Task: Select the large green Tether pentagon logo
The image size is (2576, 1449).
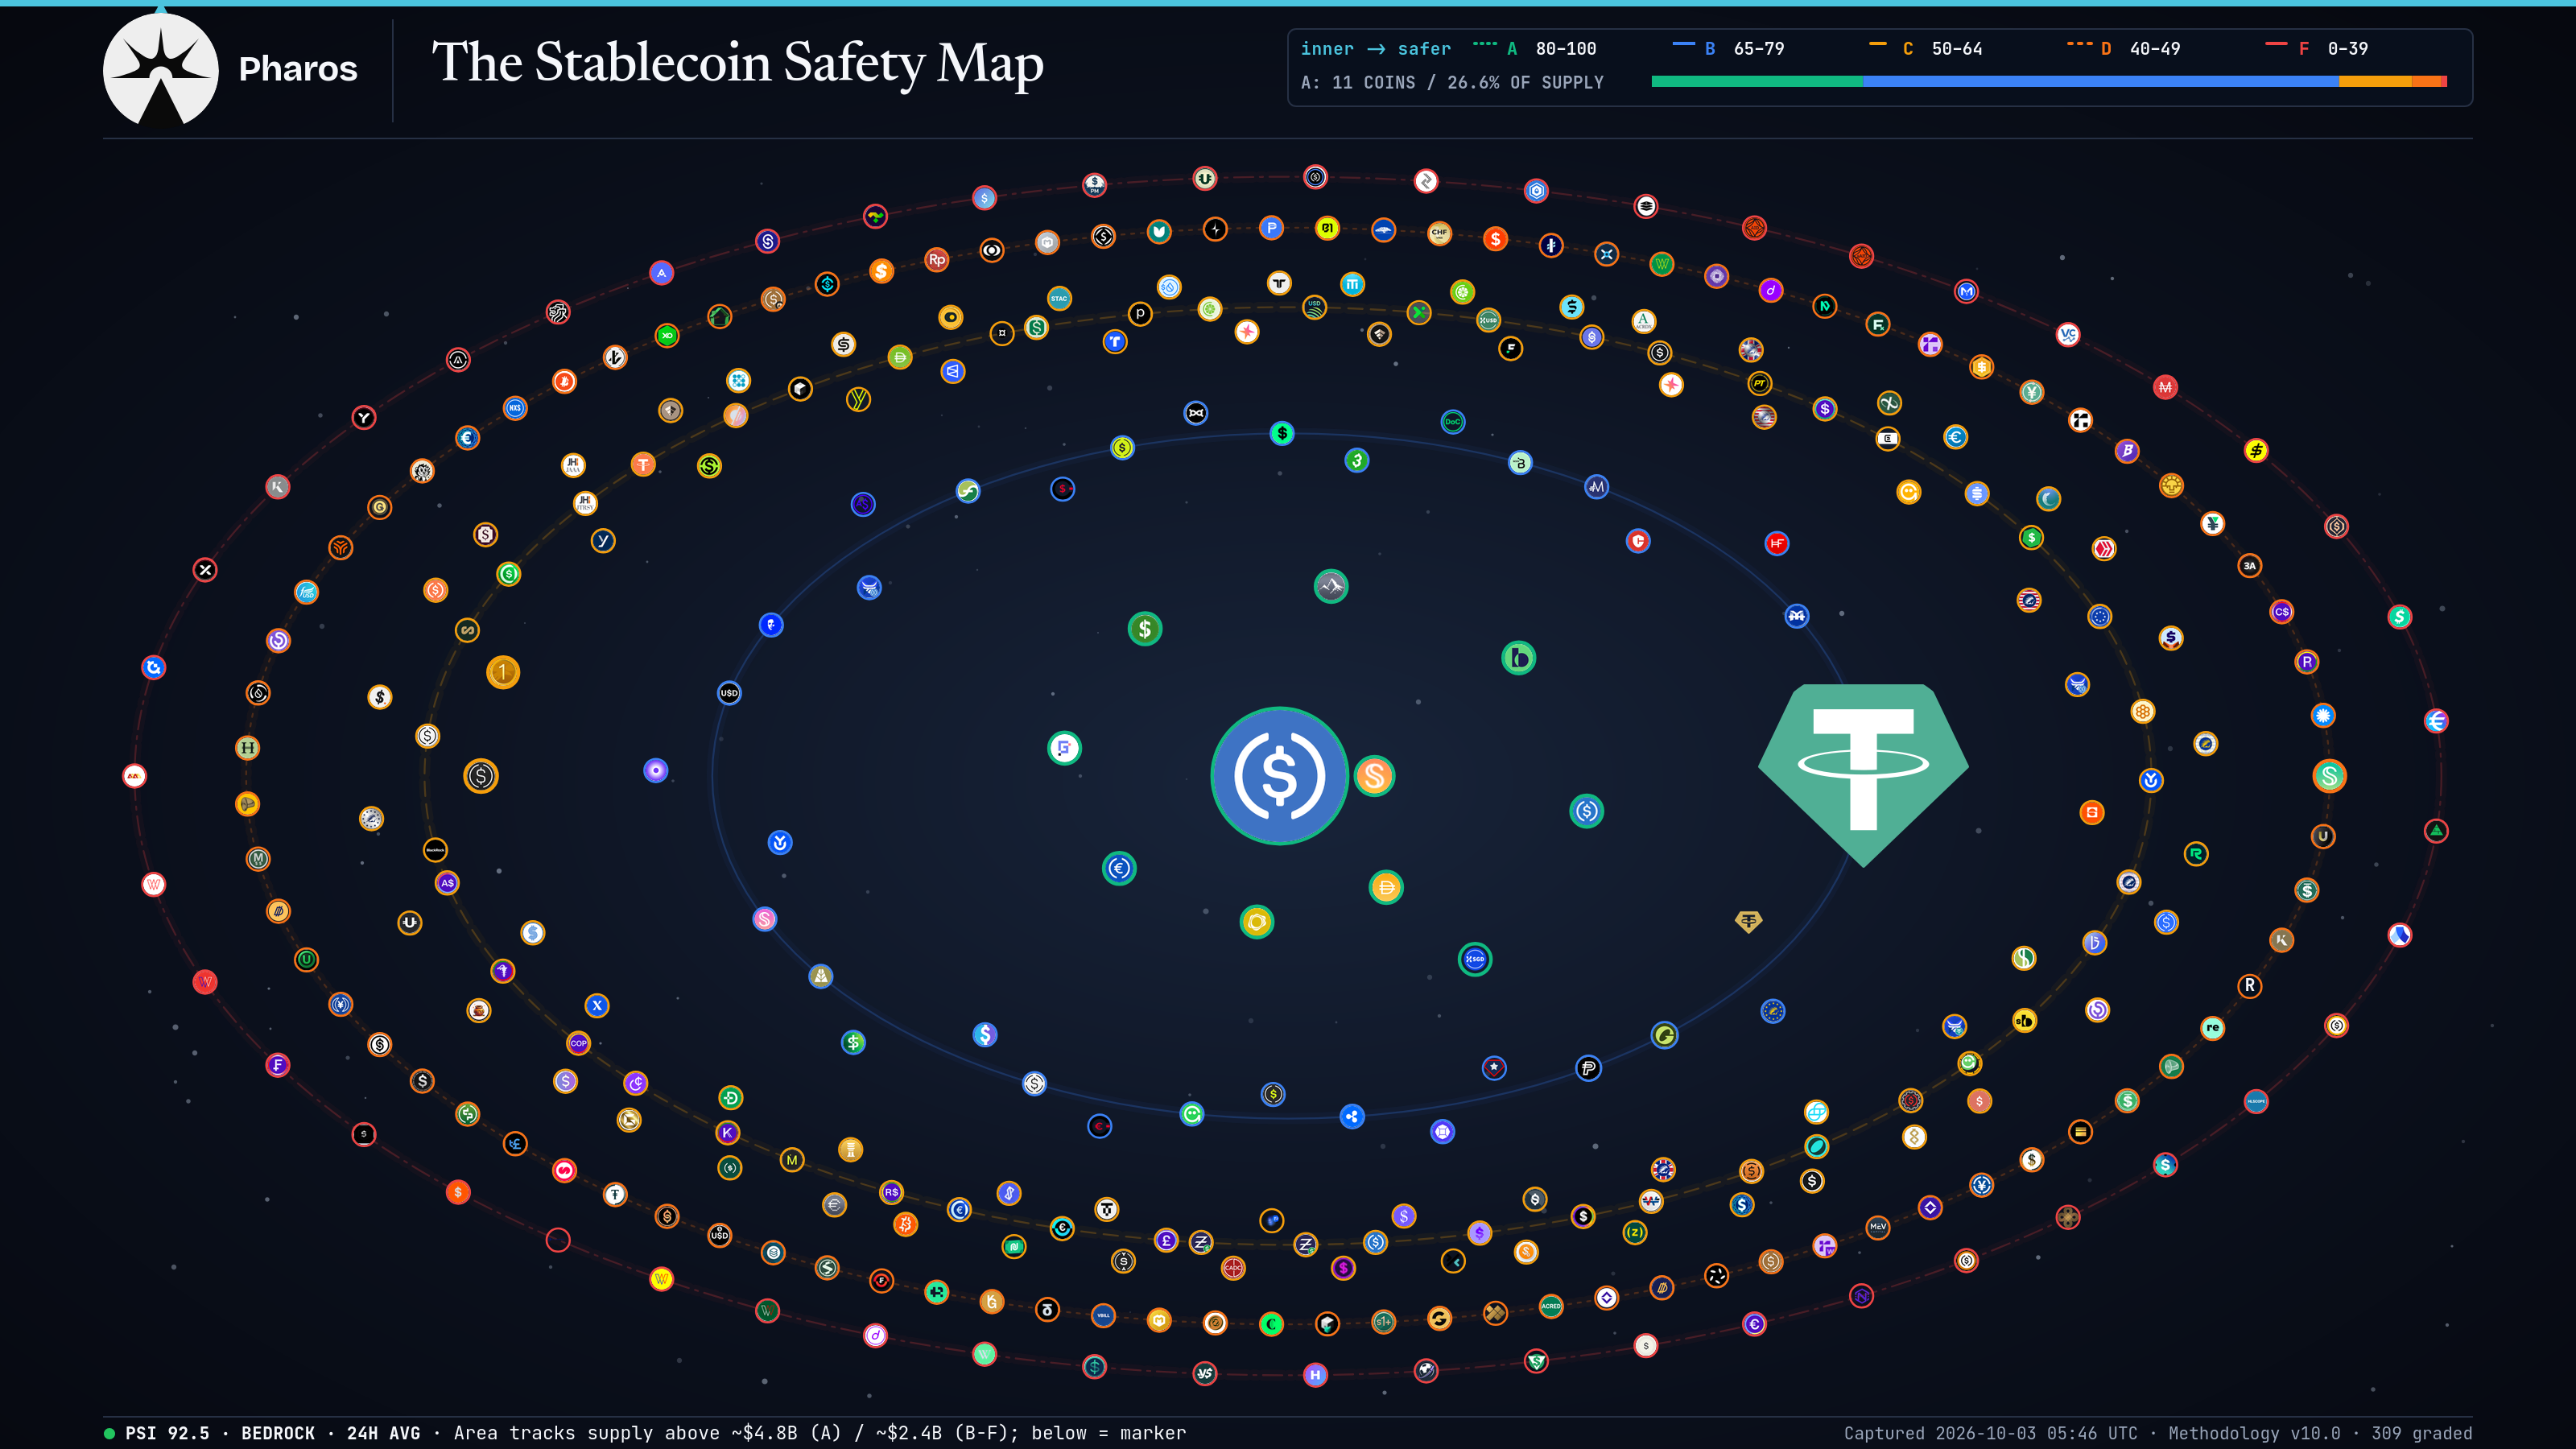Action: [1863, 775]
